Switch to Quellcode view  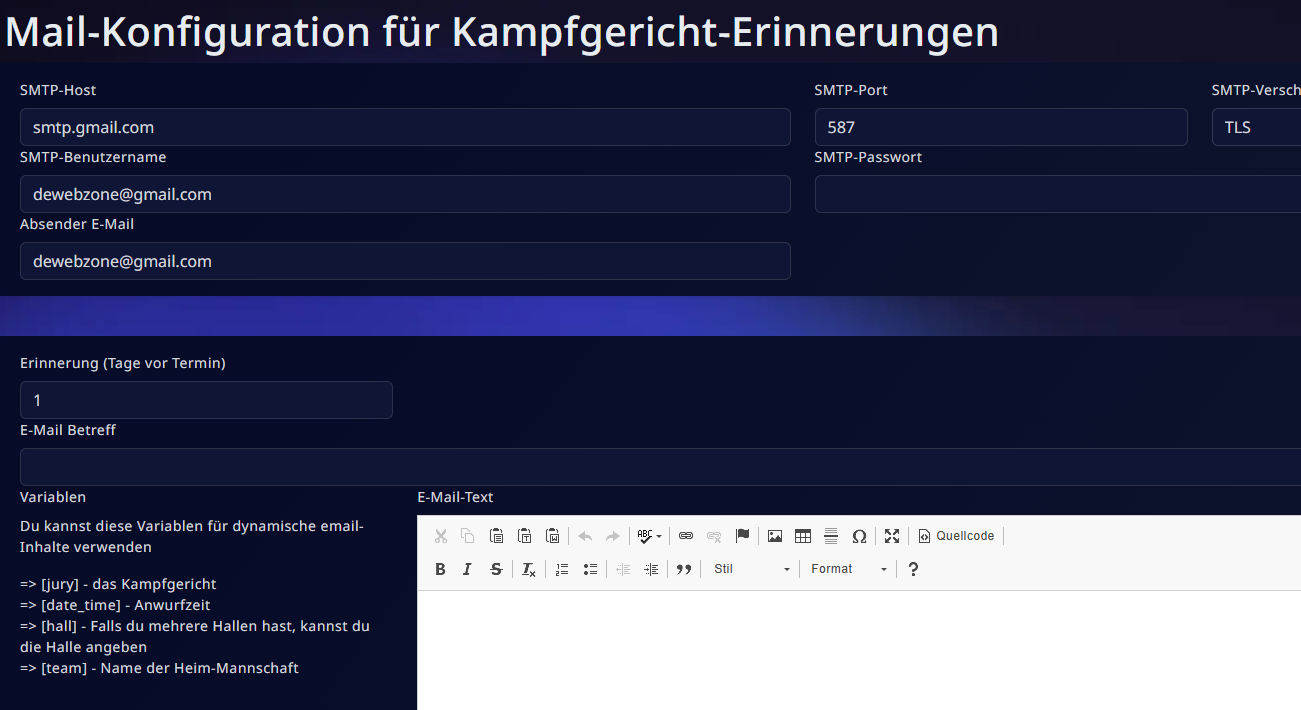click(x=956, y=536)
